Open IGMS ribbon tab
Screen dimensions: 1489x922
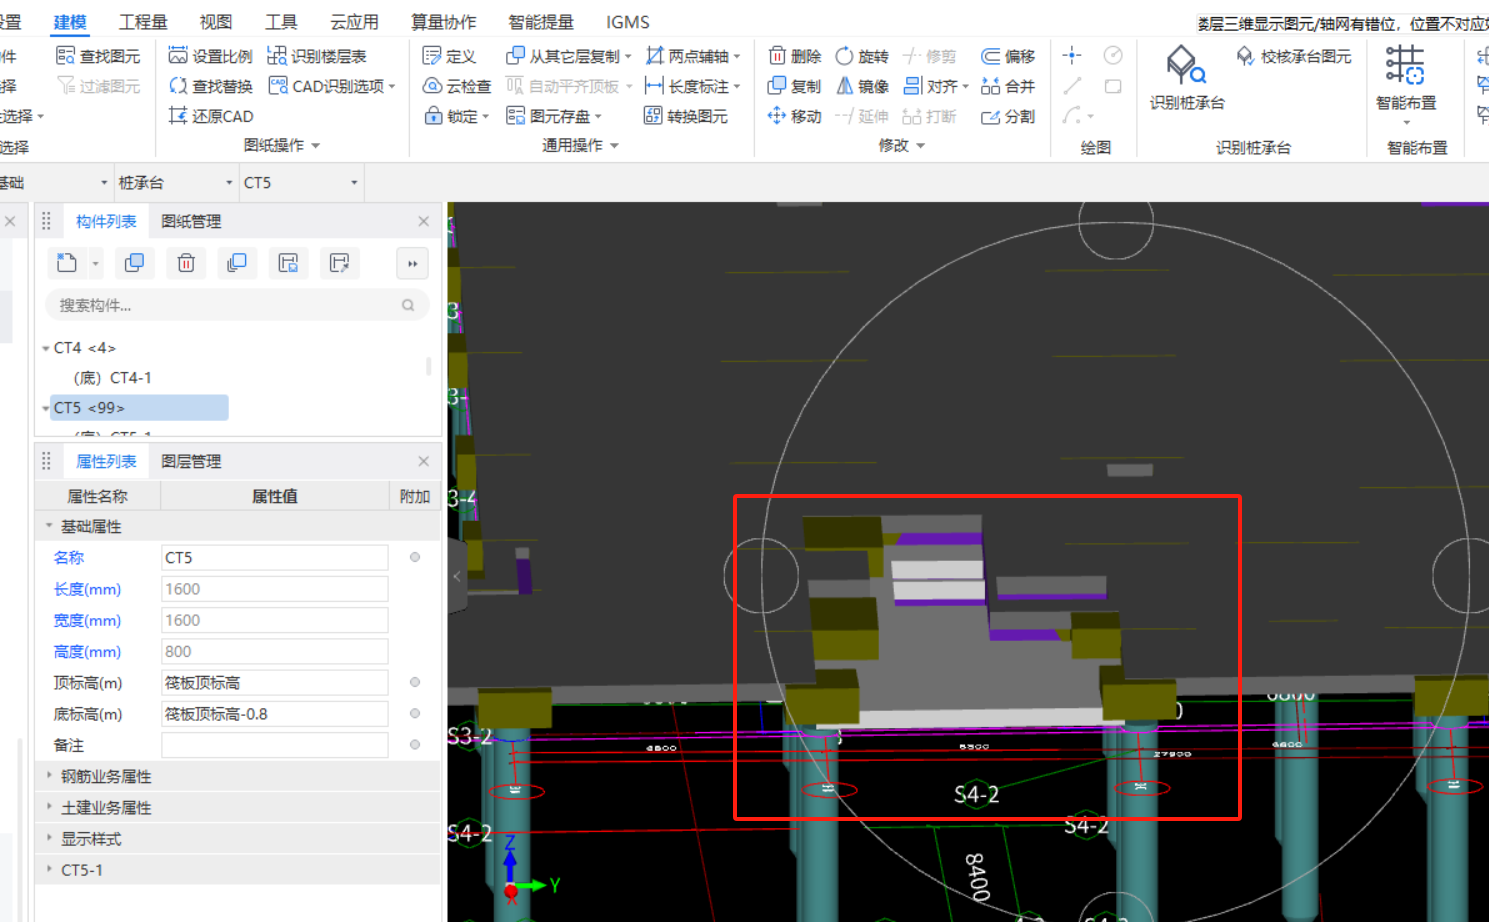(628, 22)
